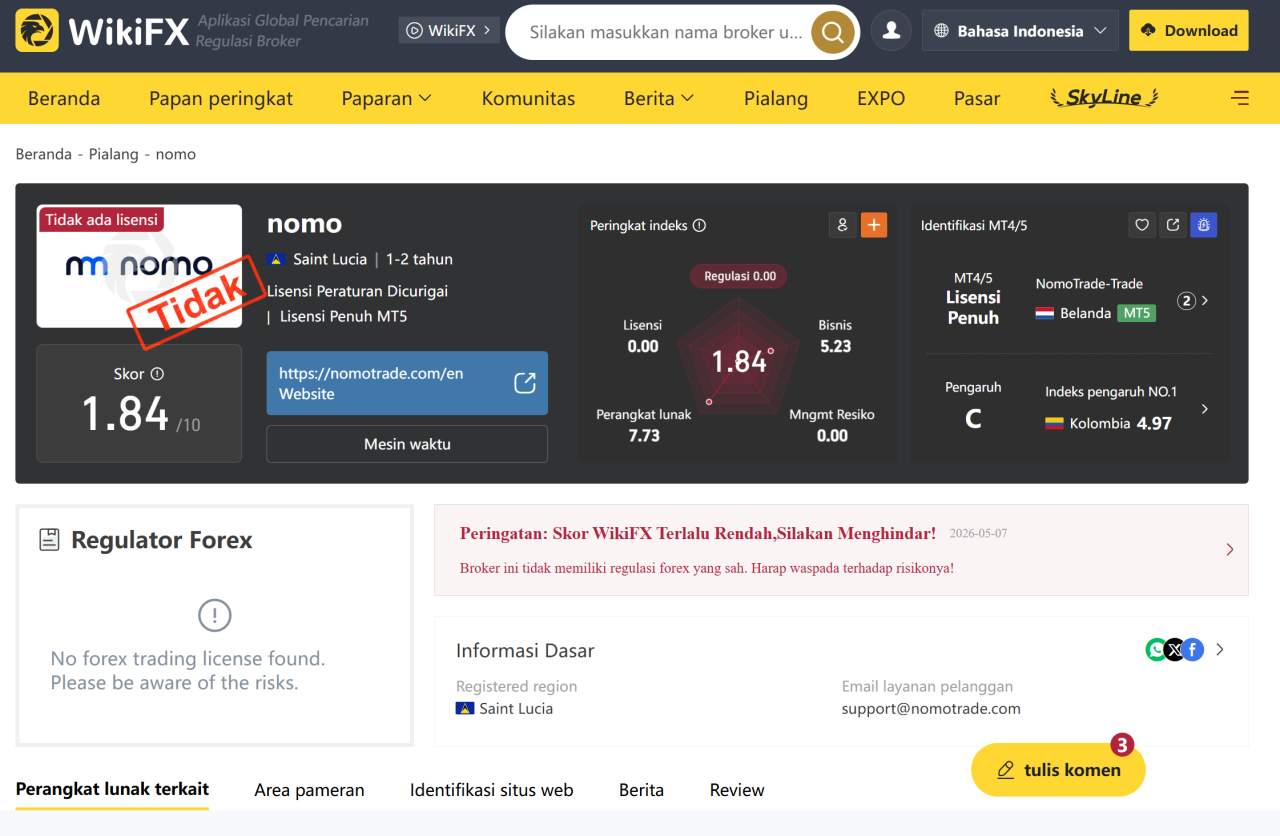The width and height of the screenshot is (1280, 836).
Task: Click the external link icon on website button
Action: point(525,383)
